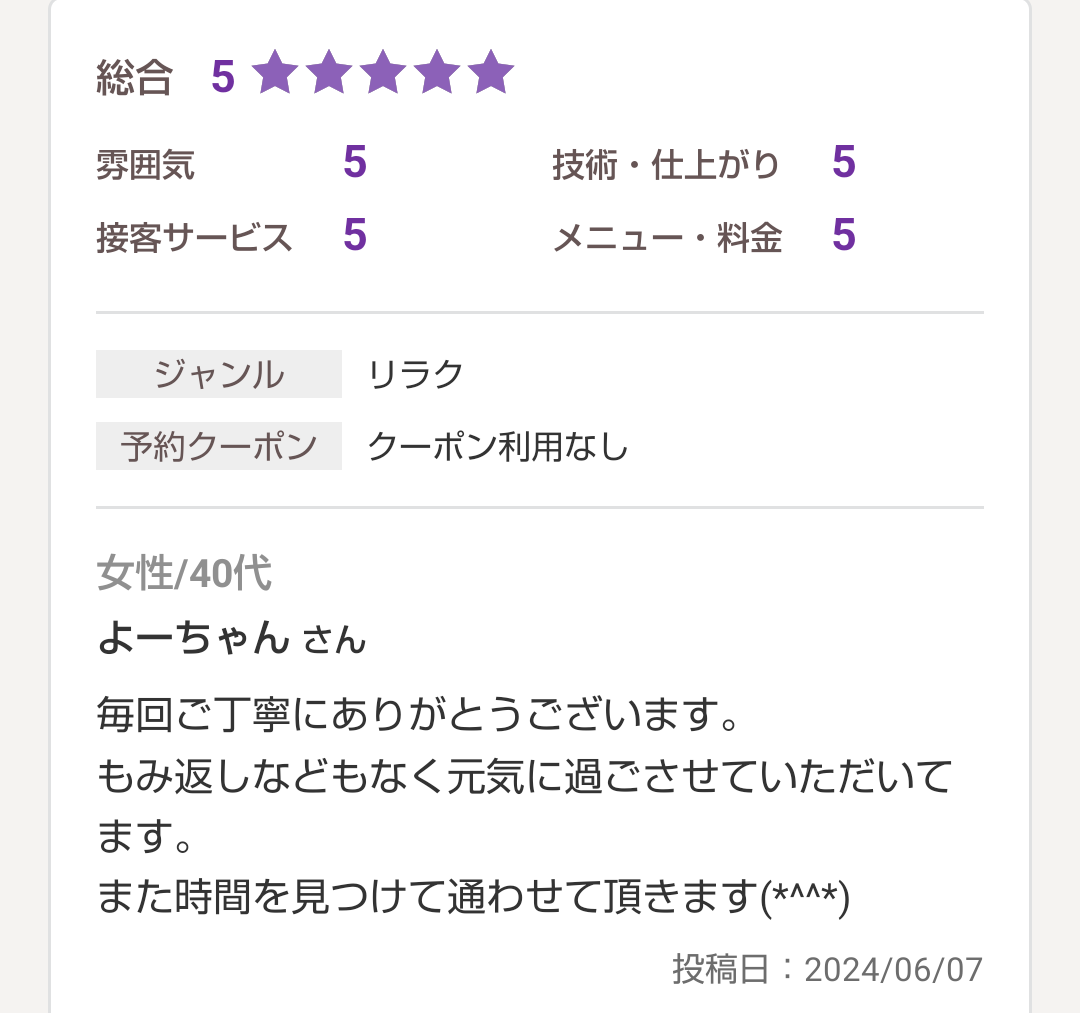Screen dimensions: 1080x1013
Task: Click the メニュー・料金 rating label
Action: pos(667,238)
